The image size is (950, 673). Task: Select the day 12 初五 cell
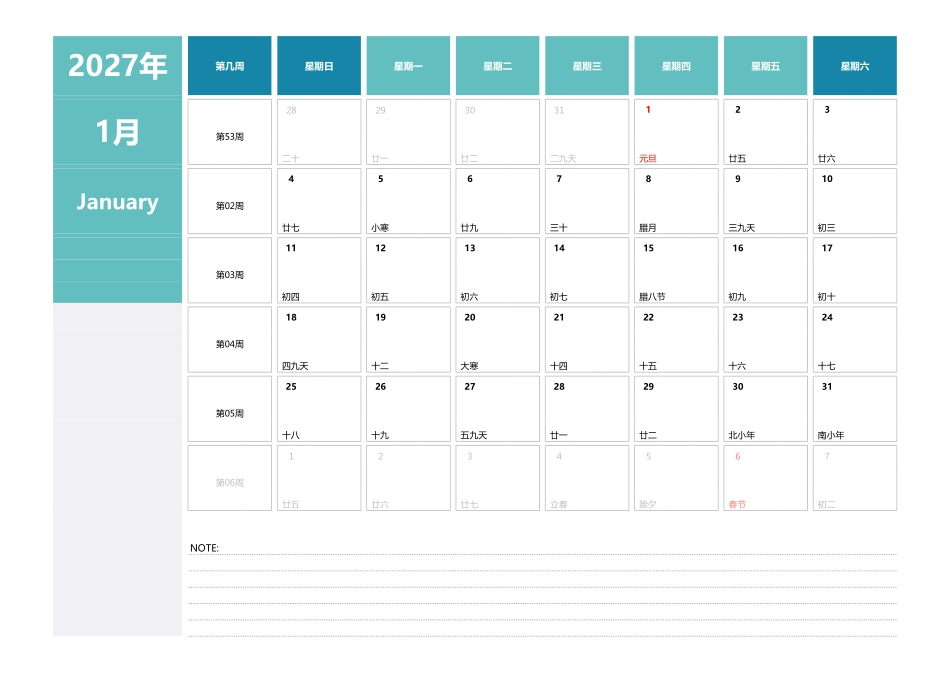pos(408,270)
